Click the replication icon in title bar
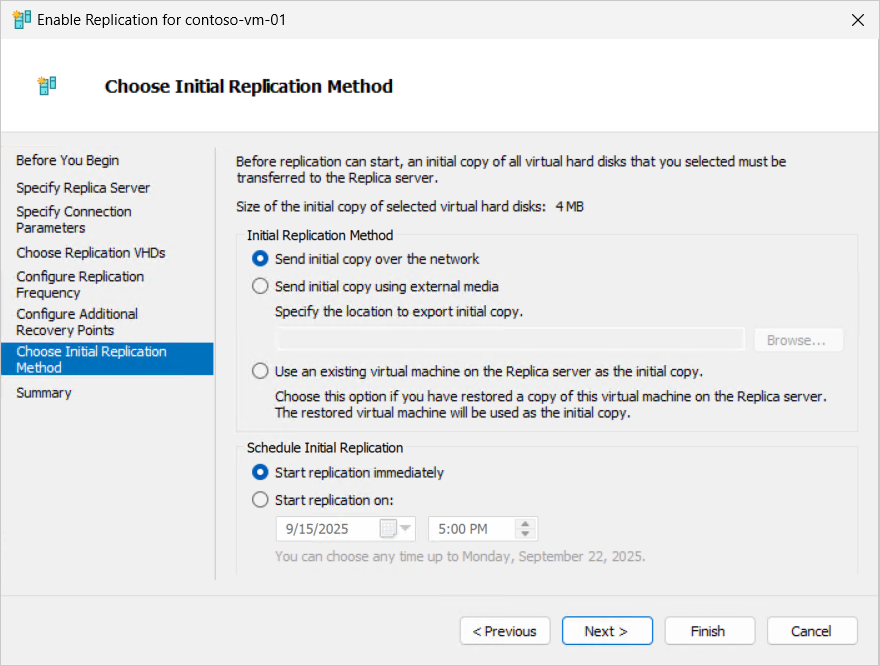This screenshot has width=880, height=666. [x=21, y=19]
